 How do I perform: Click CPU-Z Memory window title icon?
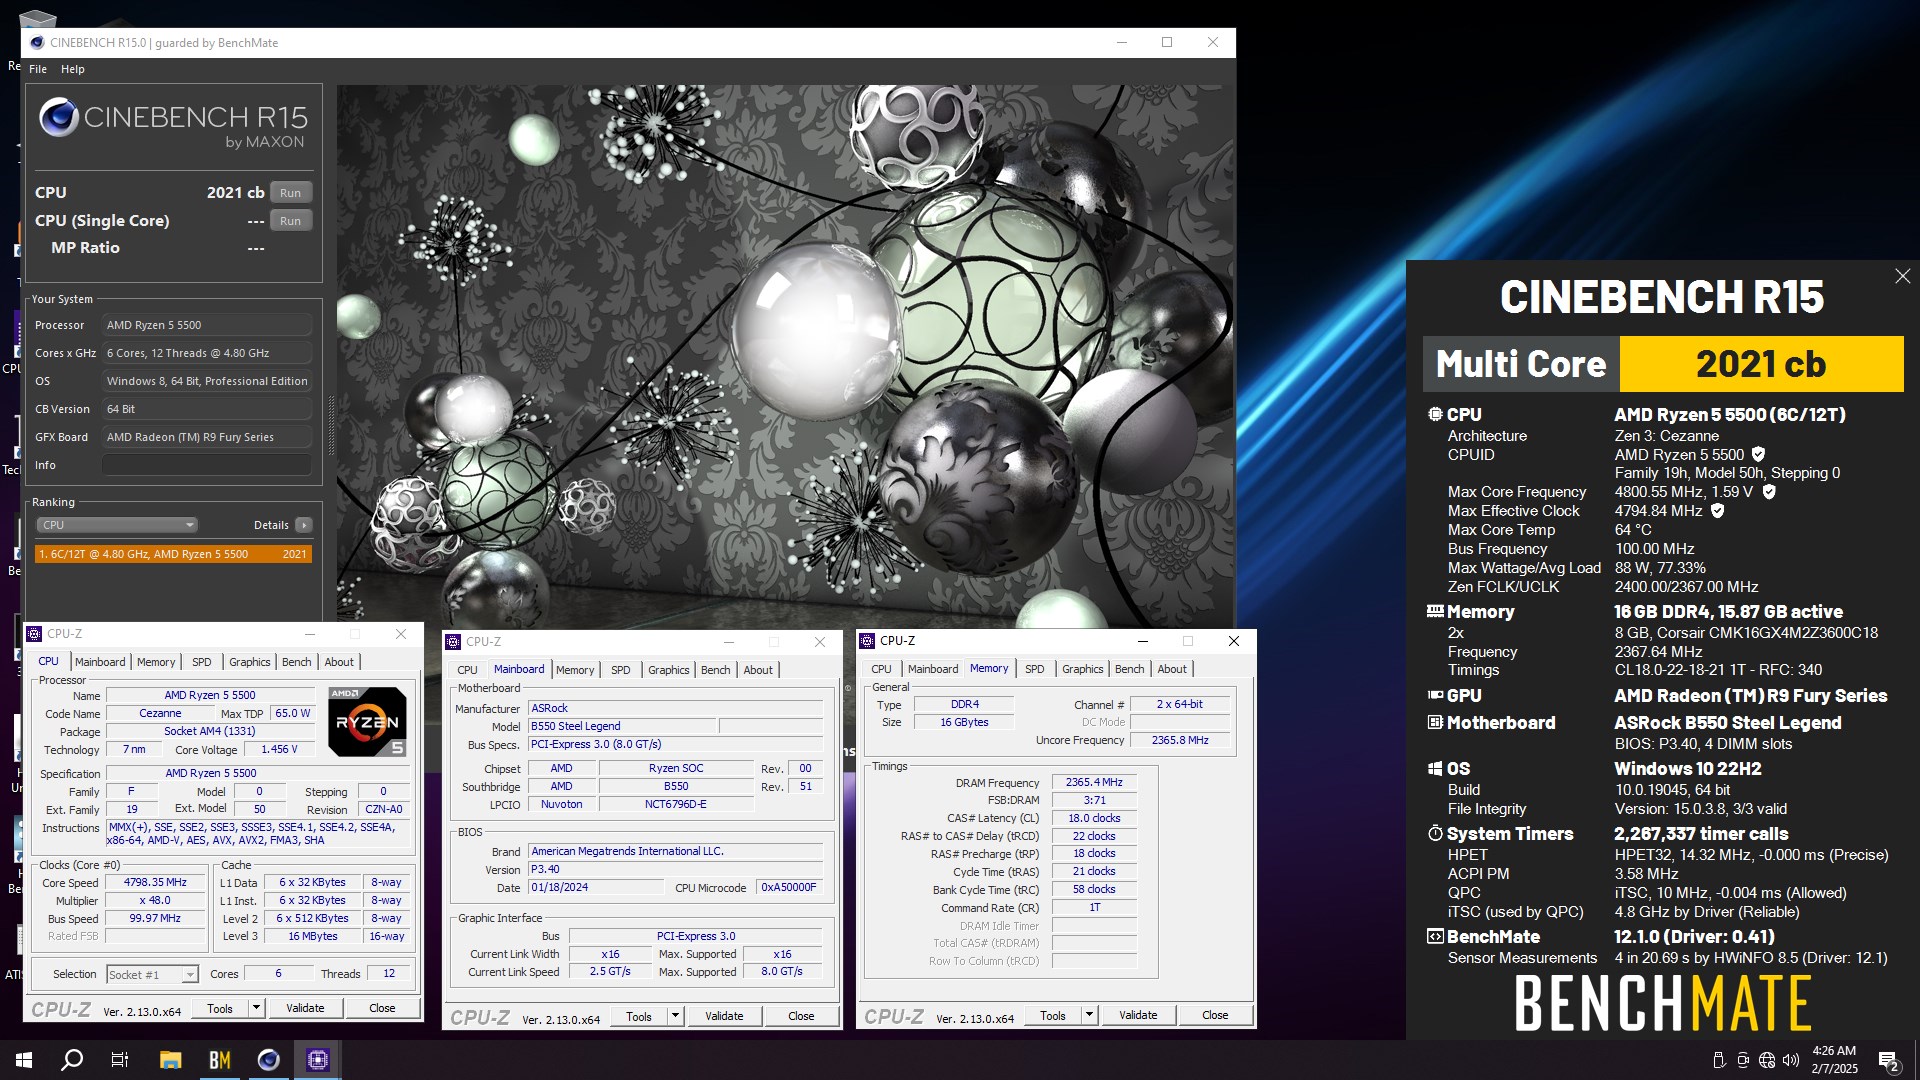pyautogui.click(x=868, y=641)
